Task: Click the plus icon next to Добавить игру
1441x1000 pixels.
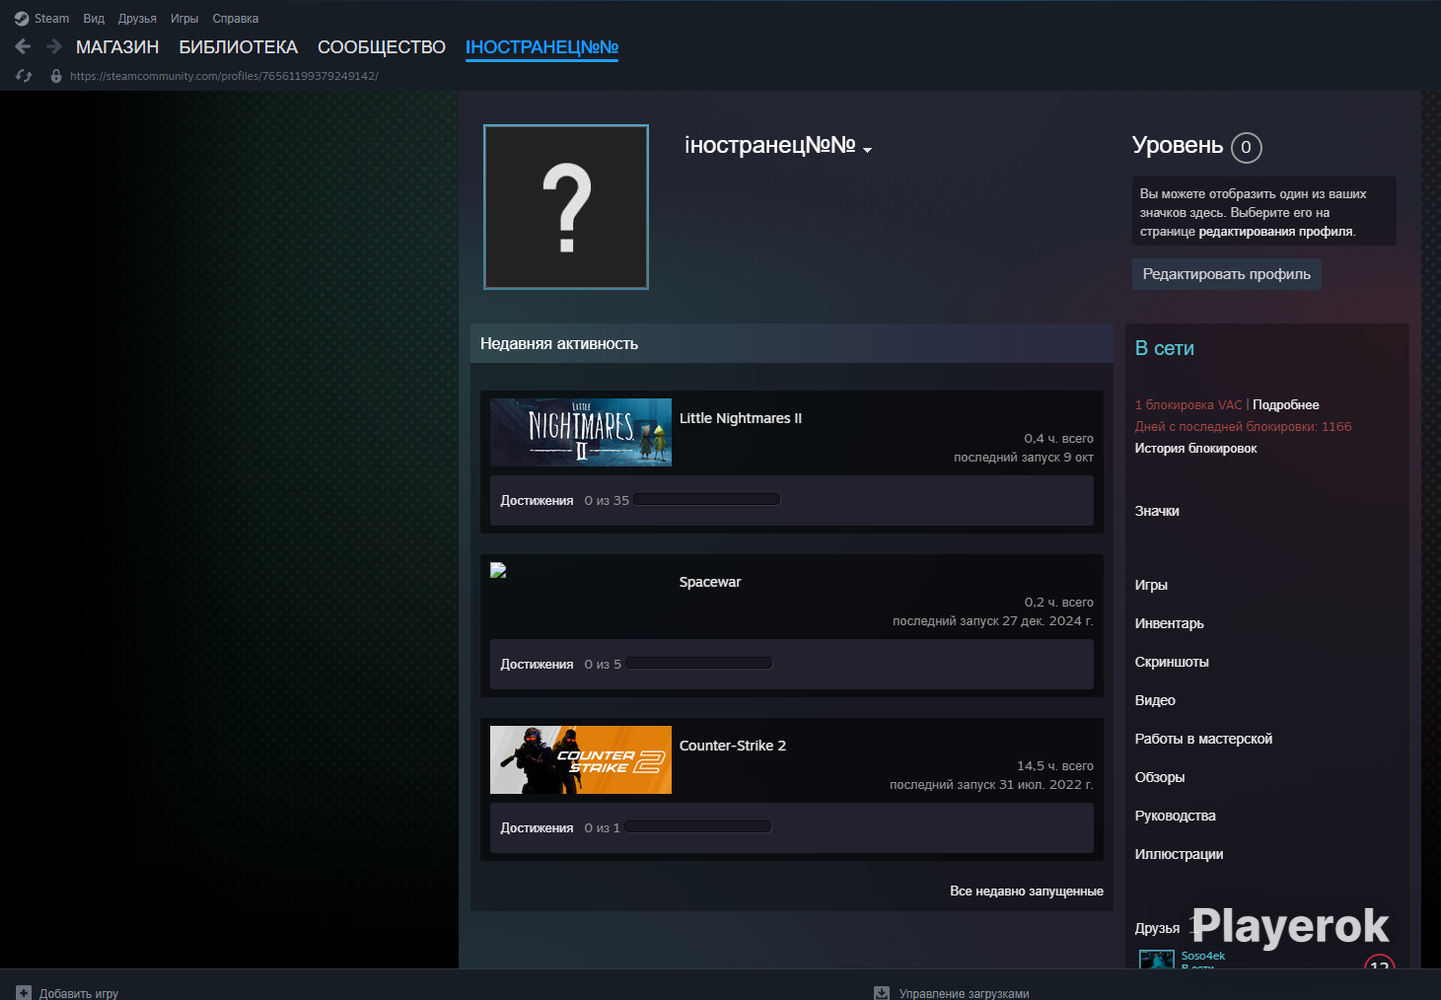Action: click(24, 993)
